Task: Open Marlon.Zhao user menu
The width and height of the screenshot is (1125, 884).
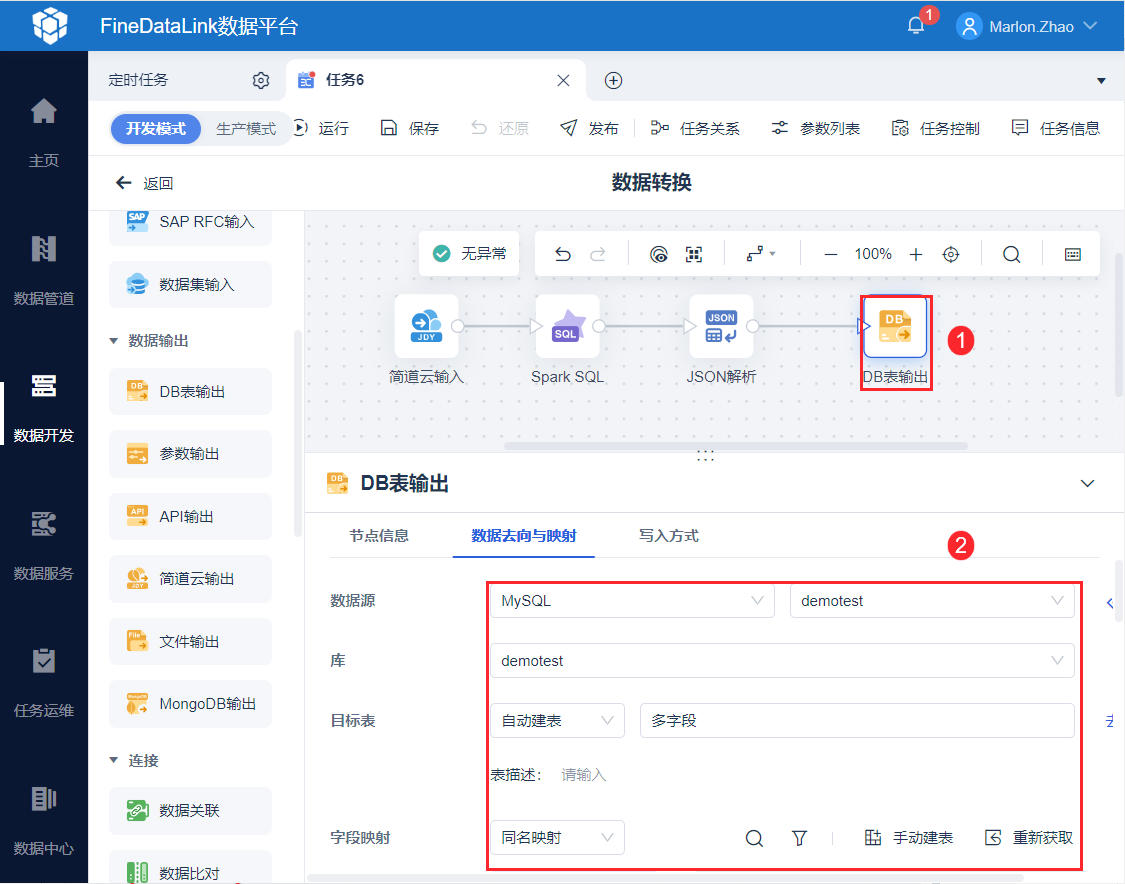Action: (1027, 27)
